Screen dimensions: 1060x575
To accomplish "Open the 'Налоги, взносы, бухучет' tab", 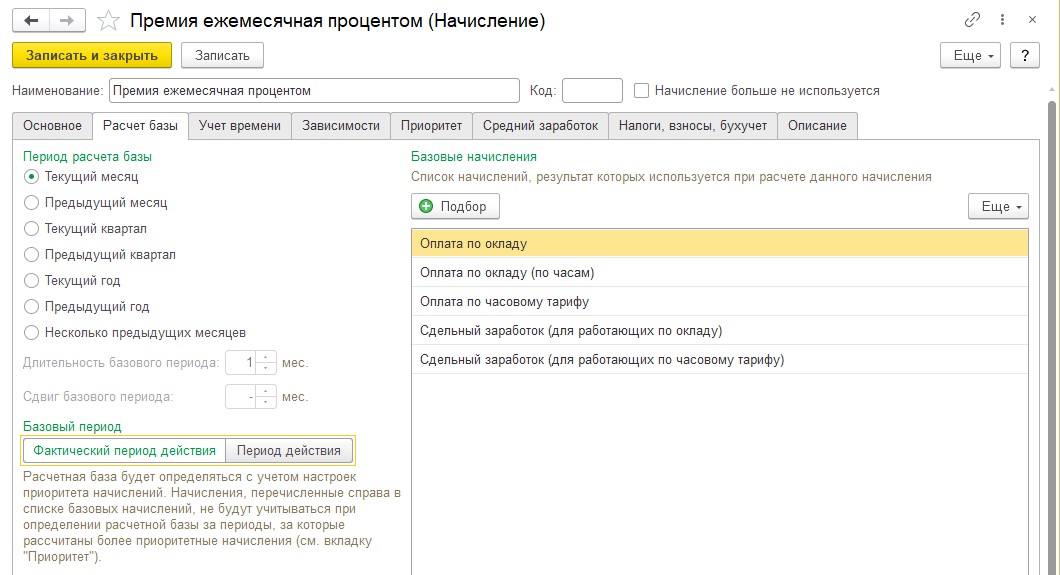I will 693,126.
